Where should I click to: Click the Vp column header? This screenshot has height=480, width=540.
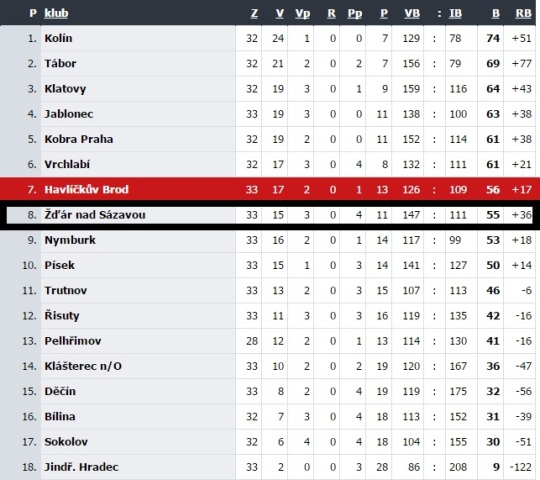(x=302, y=13)
